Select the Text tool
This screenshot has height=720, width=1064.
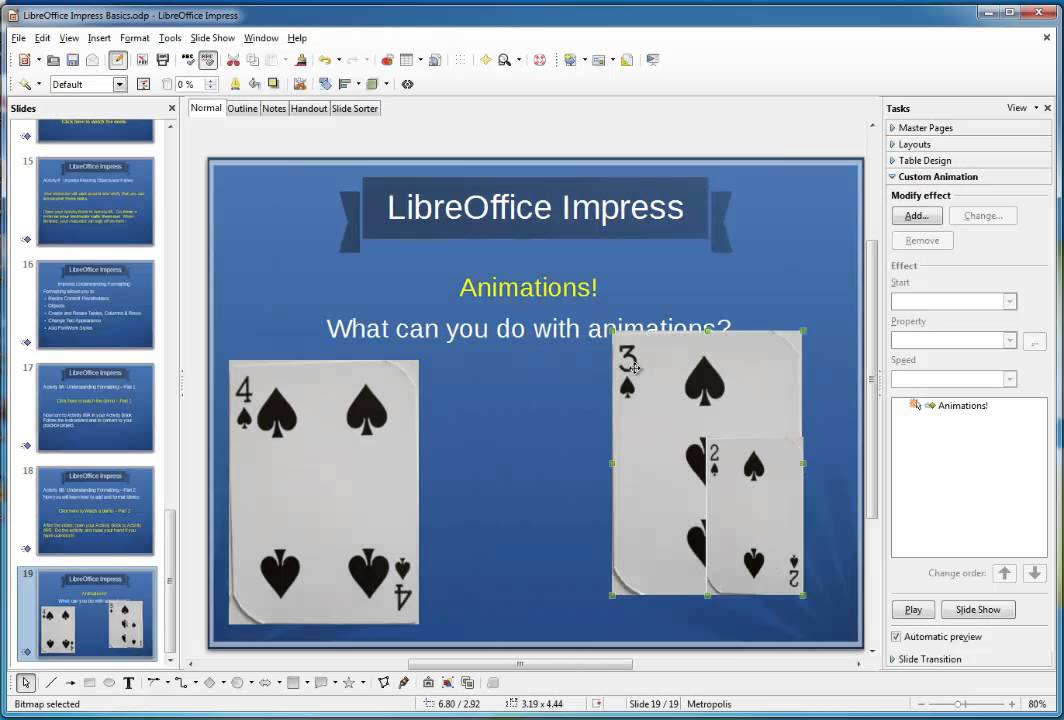pyautogui.click(x=128, y=683)
